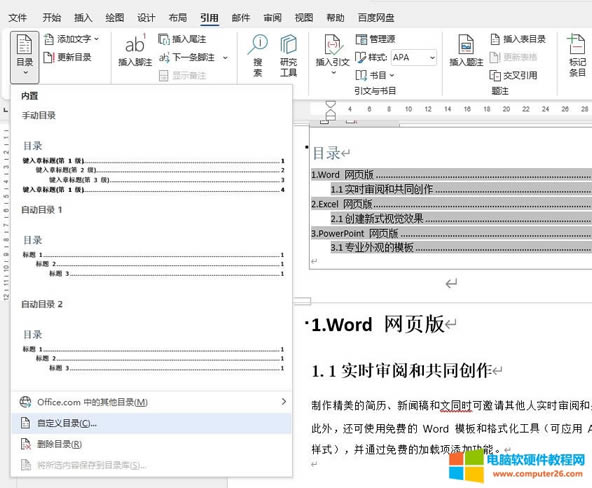Open the 搜索 search tool
Screen dimensions: 592x488
point(258,55)
